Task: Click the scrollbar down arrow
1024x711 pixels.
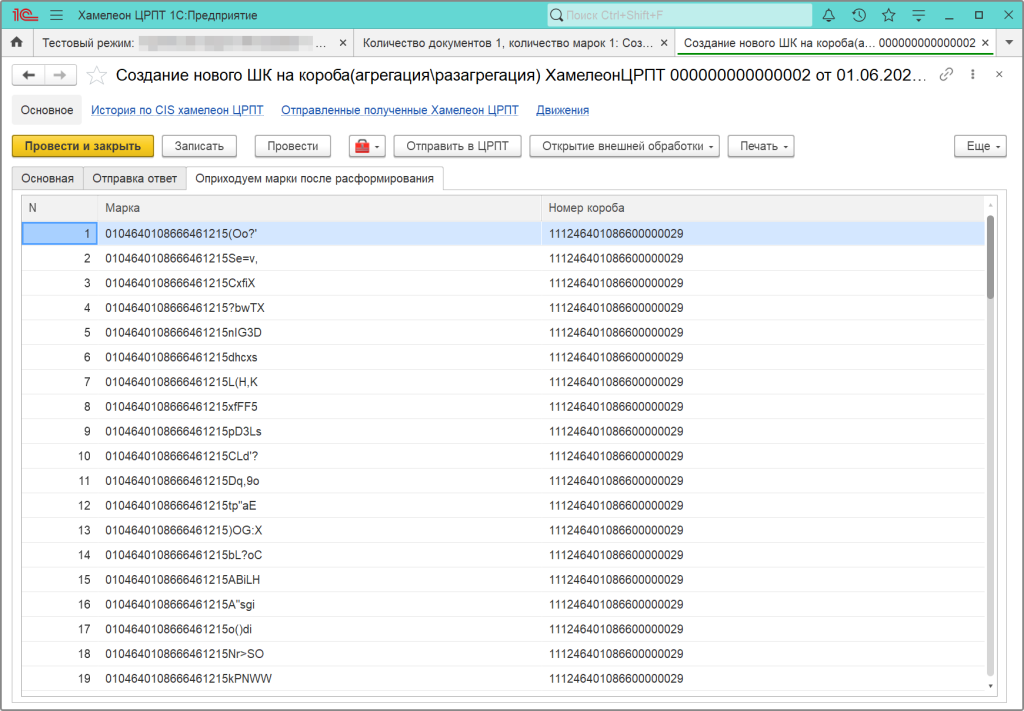Action: [x=991, y=686]
